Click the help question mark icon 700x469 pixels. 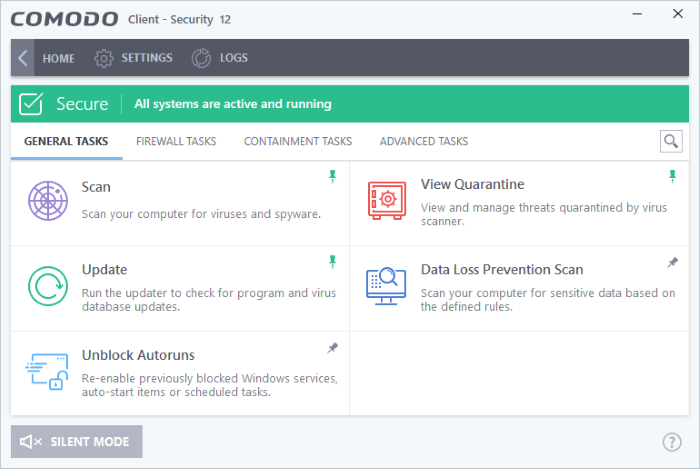672,442
